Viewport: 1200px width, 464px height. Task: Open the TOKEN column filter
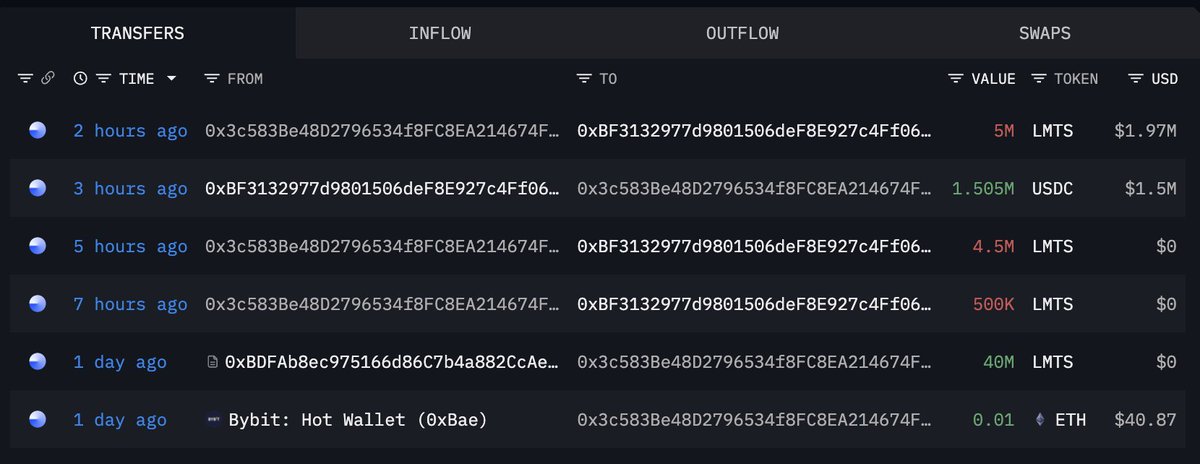pos(1039,79)
